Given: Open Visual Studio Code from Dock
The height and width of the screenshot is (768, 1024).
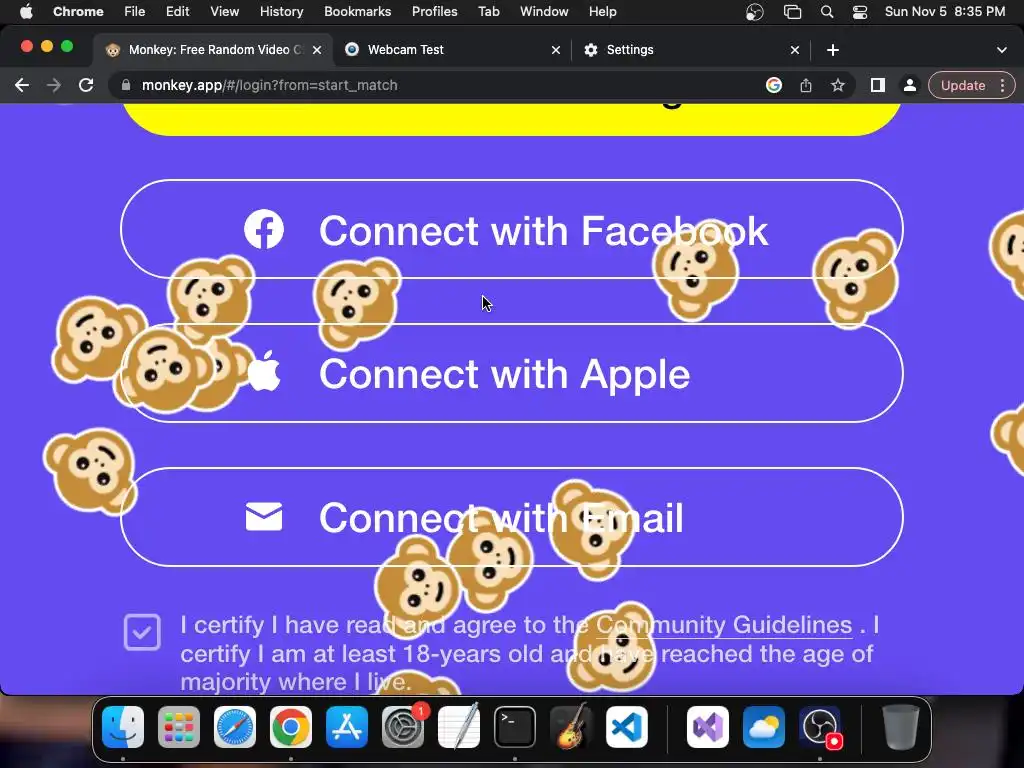Looking at the screenshot, I should click(627, 727).
